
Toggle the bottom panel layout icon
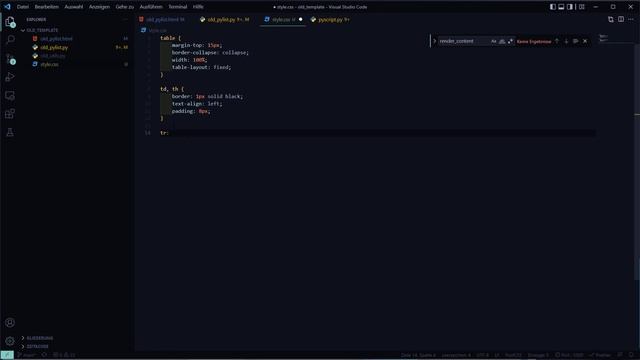coord(561,7)
